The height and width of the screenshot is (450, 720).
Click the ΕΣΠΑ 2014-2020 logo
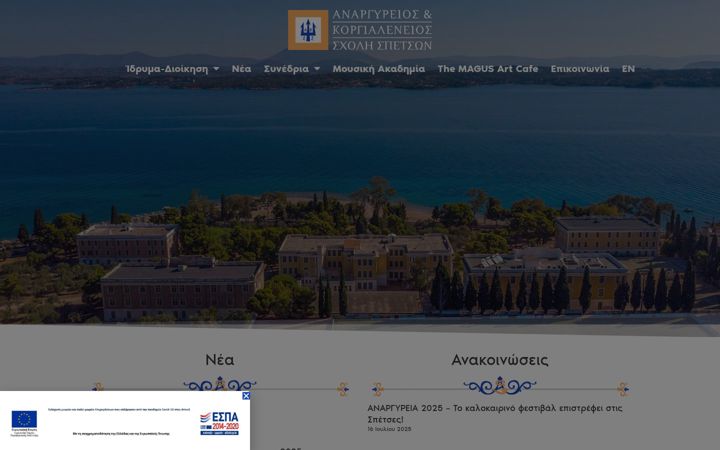point(219,423)
